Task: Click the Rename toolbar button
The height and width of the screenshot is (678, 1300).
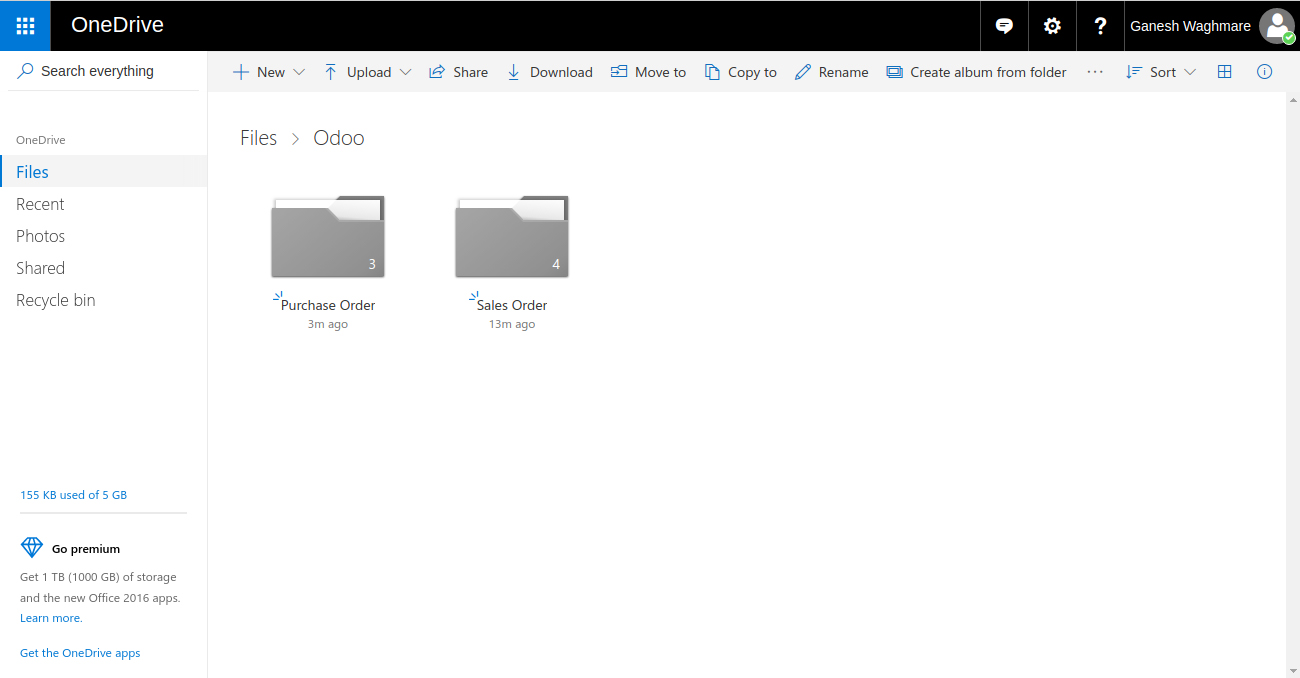Action: [x=831, y=72]
